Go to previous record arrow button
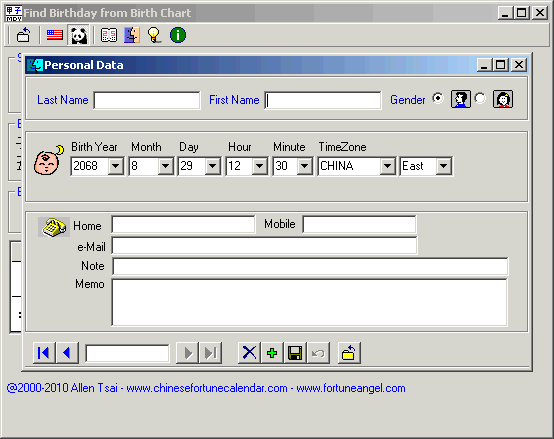Viewport: 554px width, 439px height. [67, 353]
